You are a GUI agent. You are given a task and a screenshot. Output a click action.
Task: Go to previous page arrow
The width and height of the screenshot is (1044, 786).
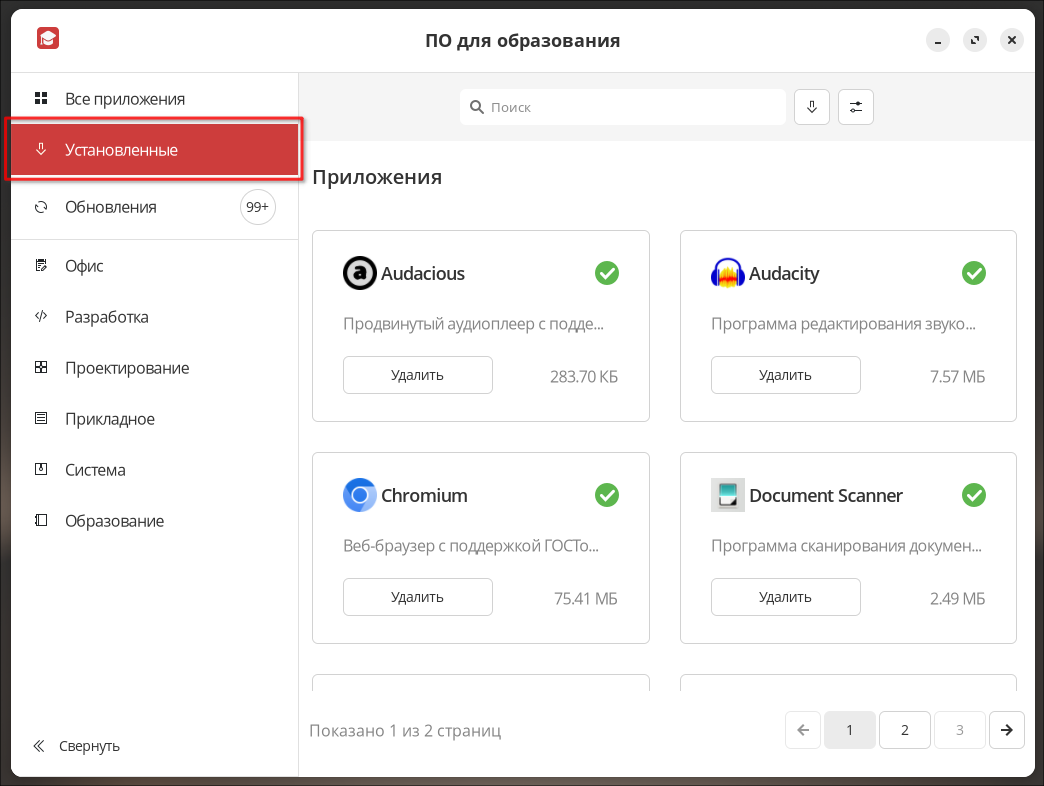click(x=803, y=730)
